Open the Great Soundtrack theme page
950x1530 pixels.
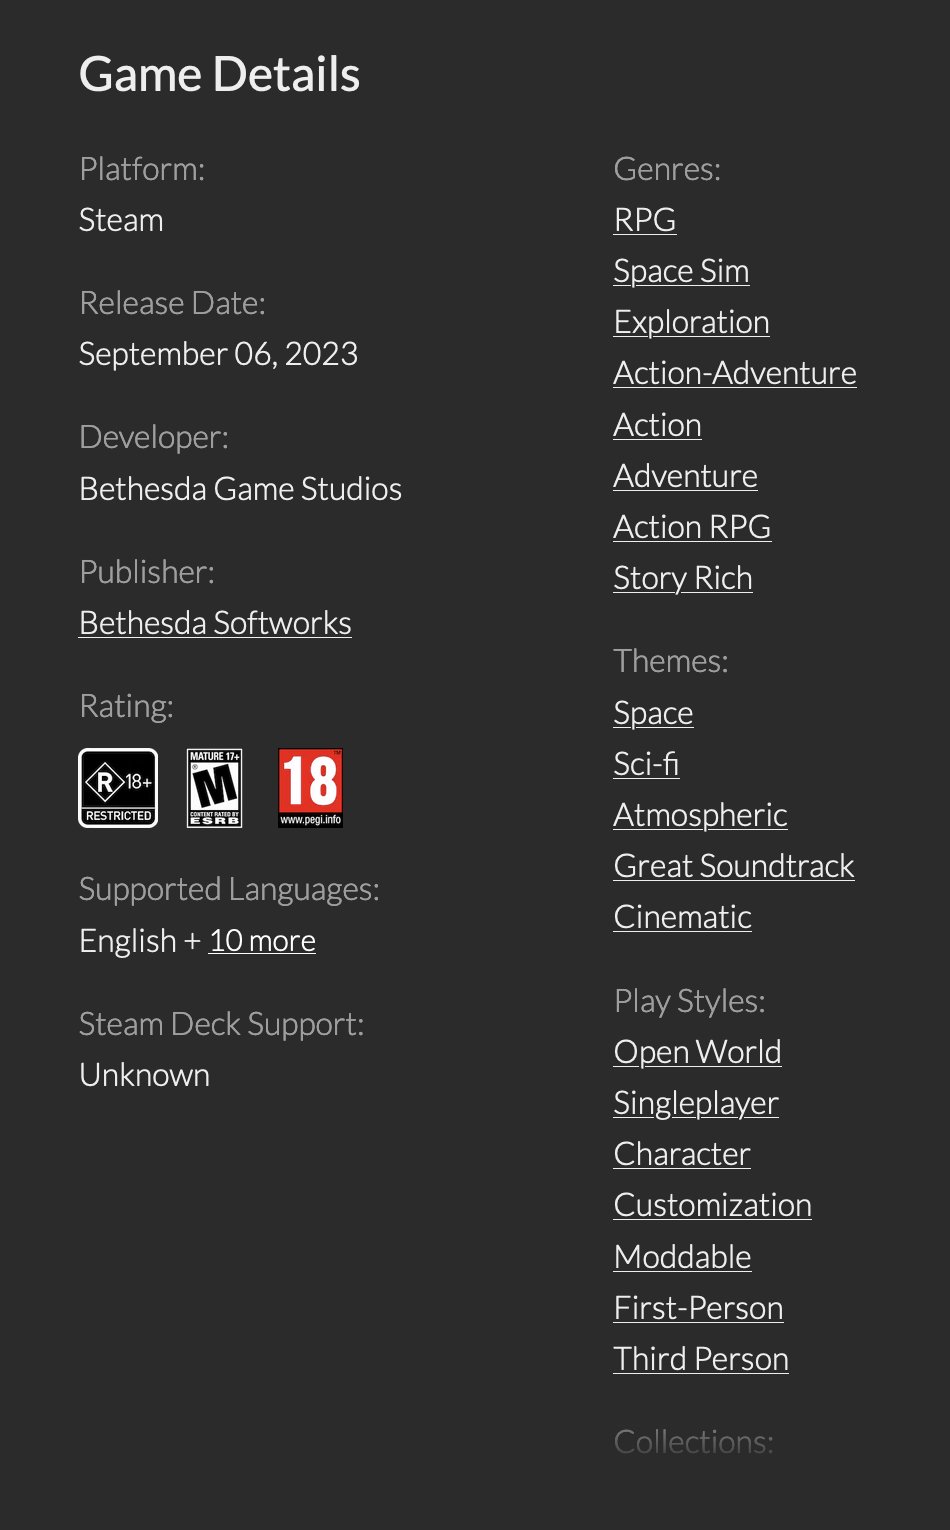(733, 865)
